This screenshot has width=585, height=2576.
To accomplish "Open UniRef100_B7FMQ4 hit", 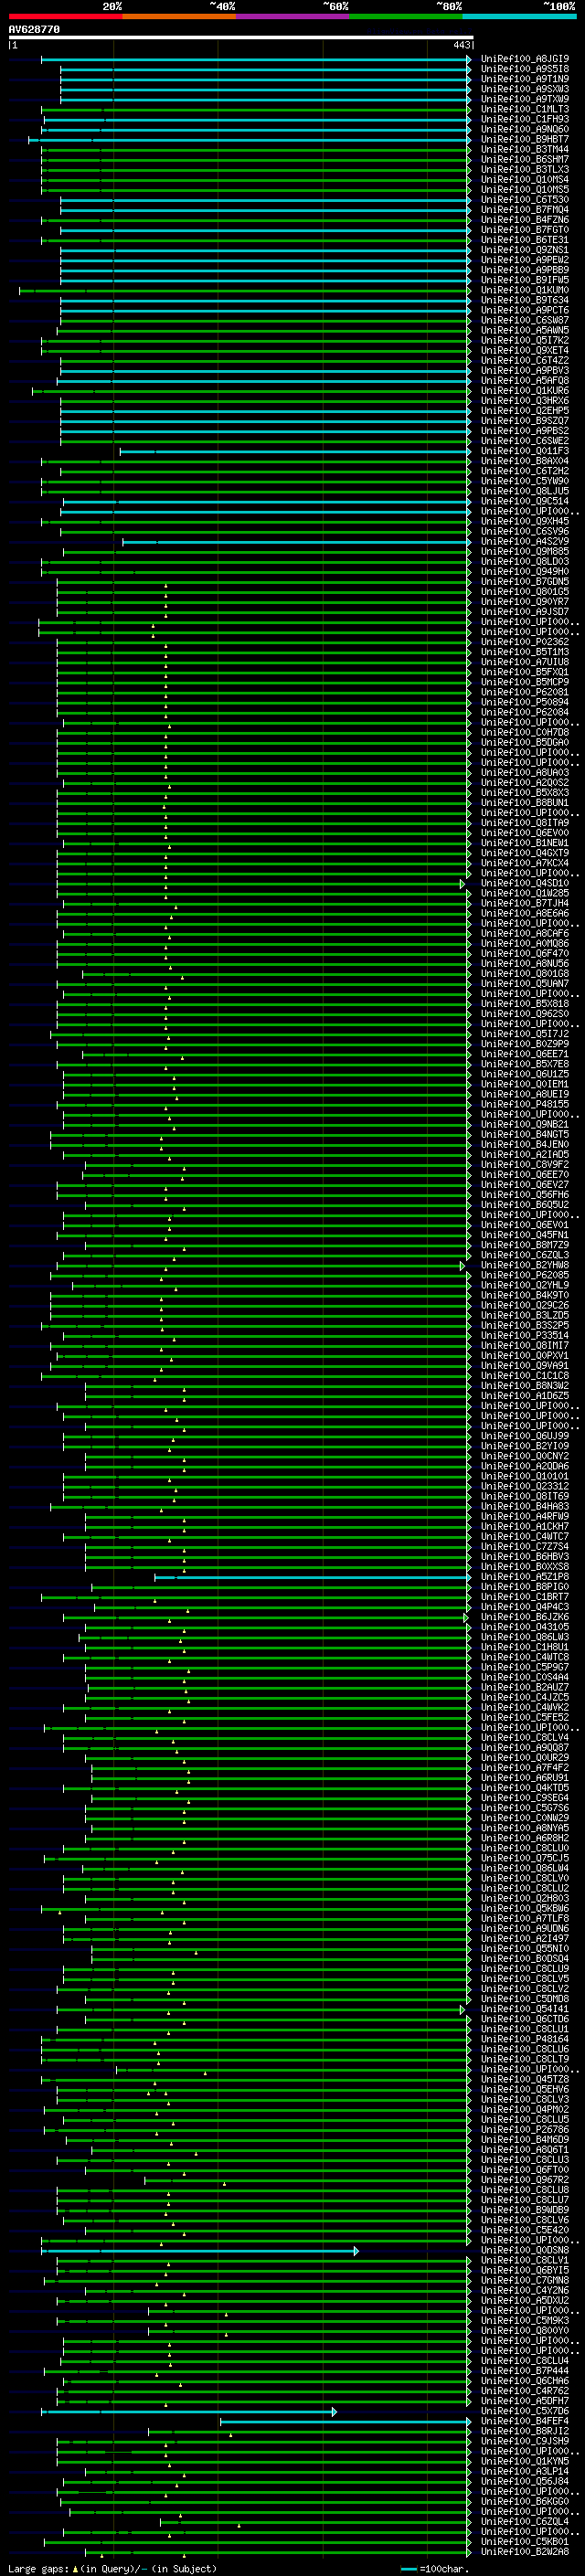I will pyautogui.click(x=525, y=210).
